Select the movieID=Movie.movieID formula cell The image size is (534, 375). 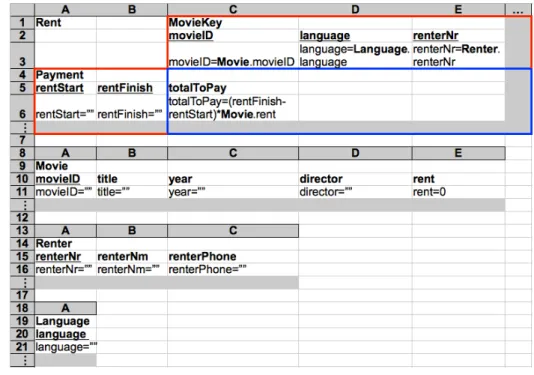pyautogui.click(x=233, y=56)
